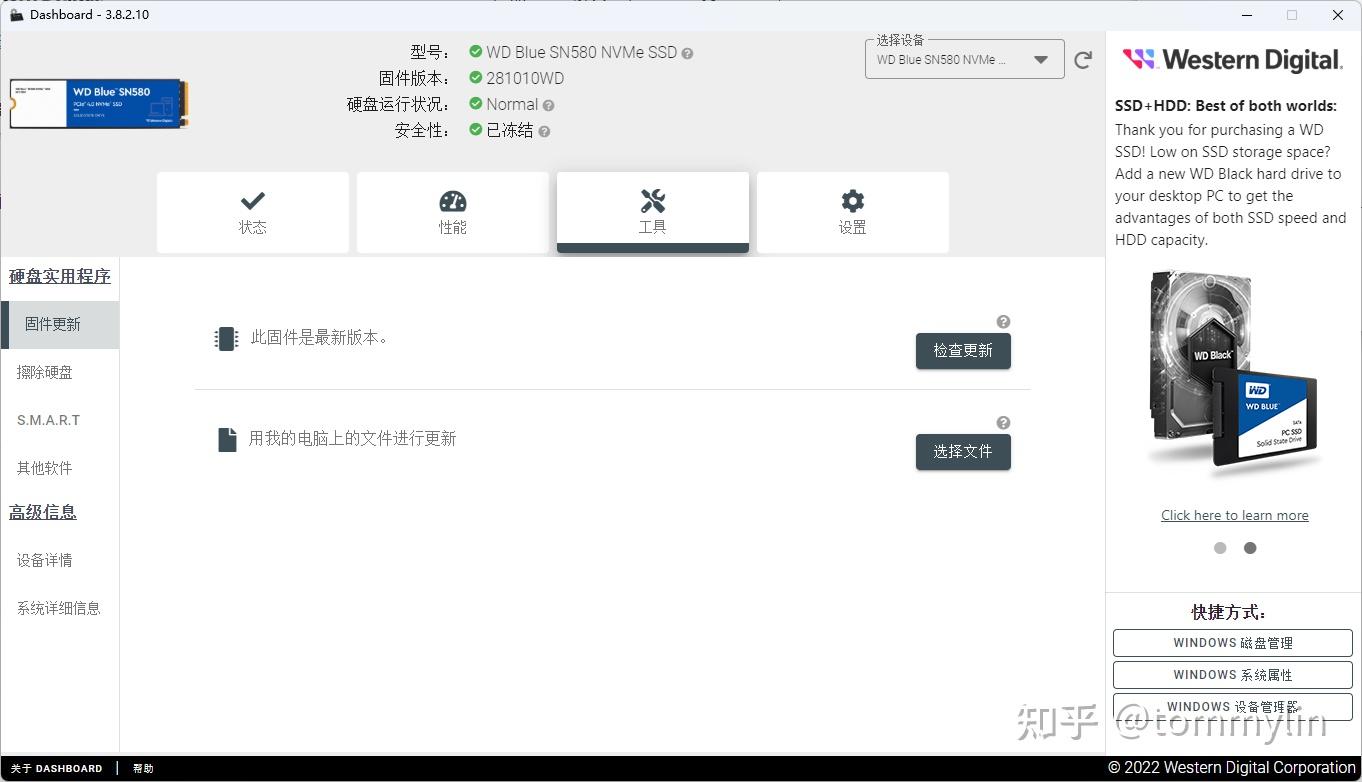The height and width of the screenshot is (782, 1362).
Task: Open the help icon next to model name
Action: [687, 53]
